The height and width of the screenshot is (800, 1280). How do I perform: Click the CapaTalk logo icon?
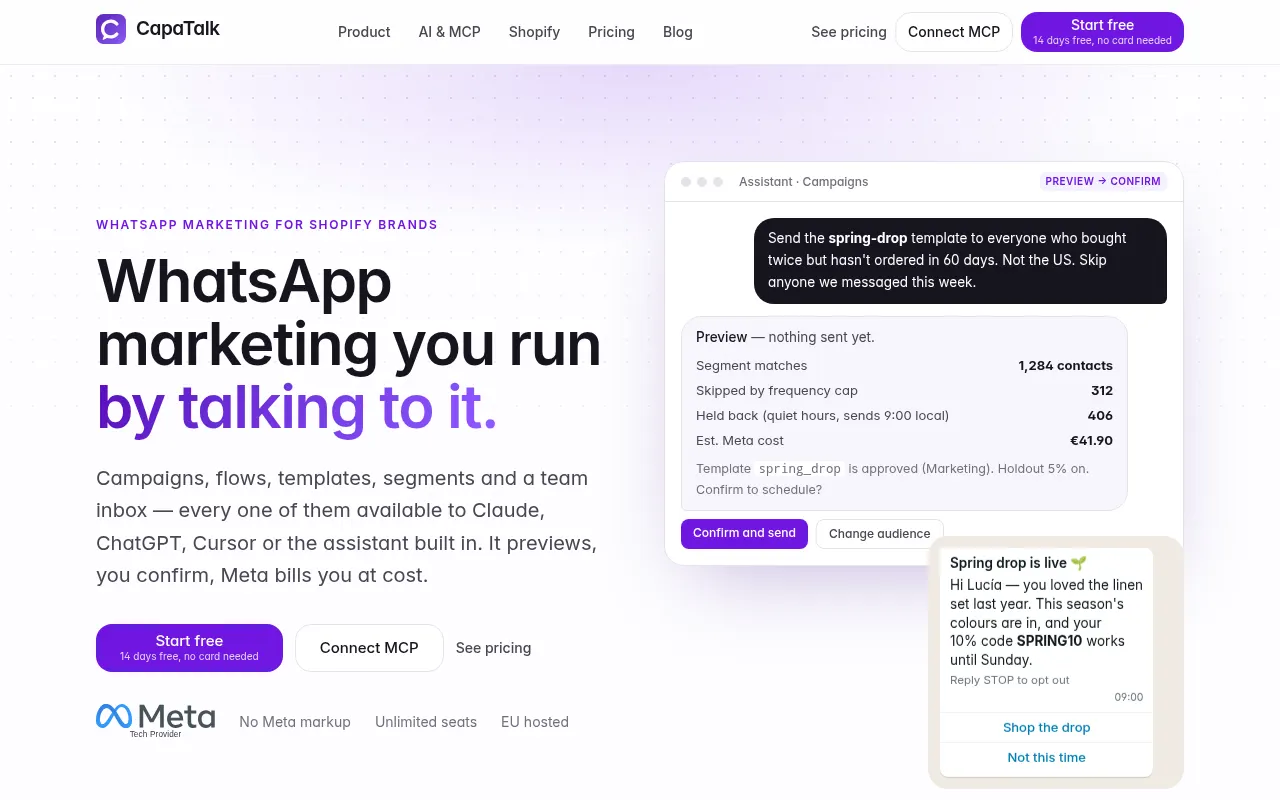111,29
